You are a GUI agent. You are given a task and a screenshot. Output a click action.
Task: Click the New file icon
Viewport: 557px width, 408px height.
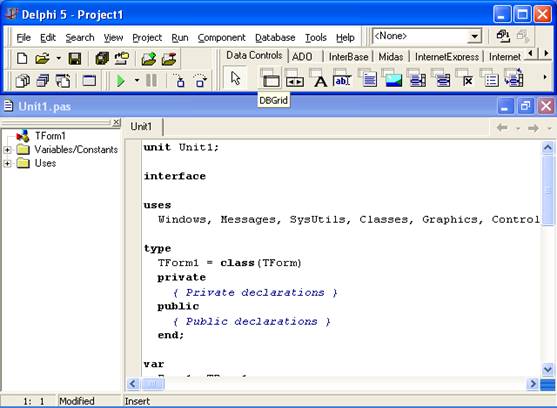click(x=22, y=59)
